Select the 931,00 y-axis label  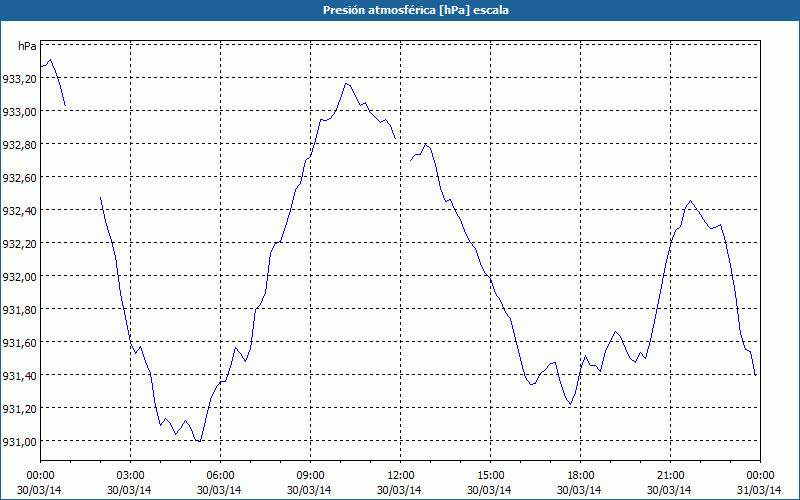click(19, 441)
